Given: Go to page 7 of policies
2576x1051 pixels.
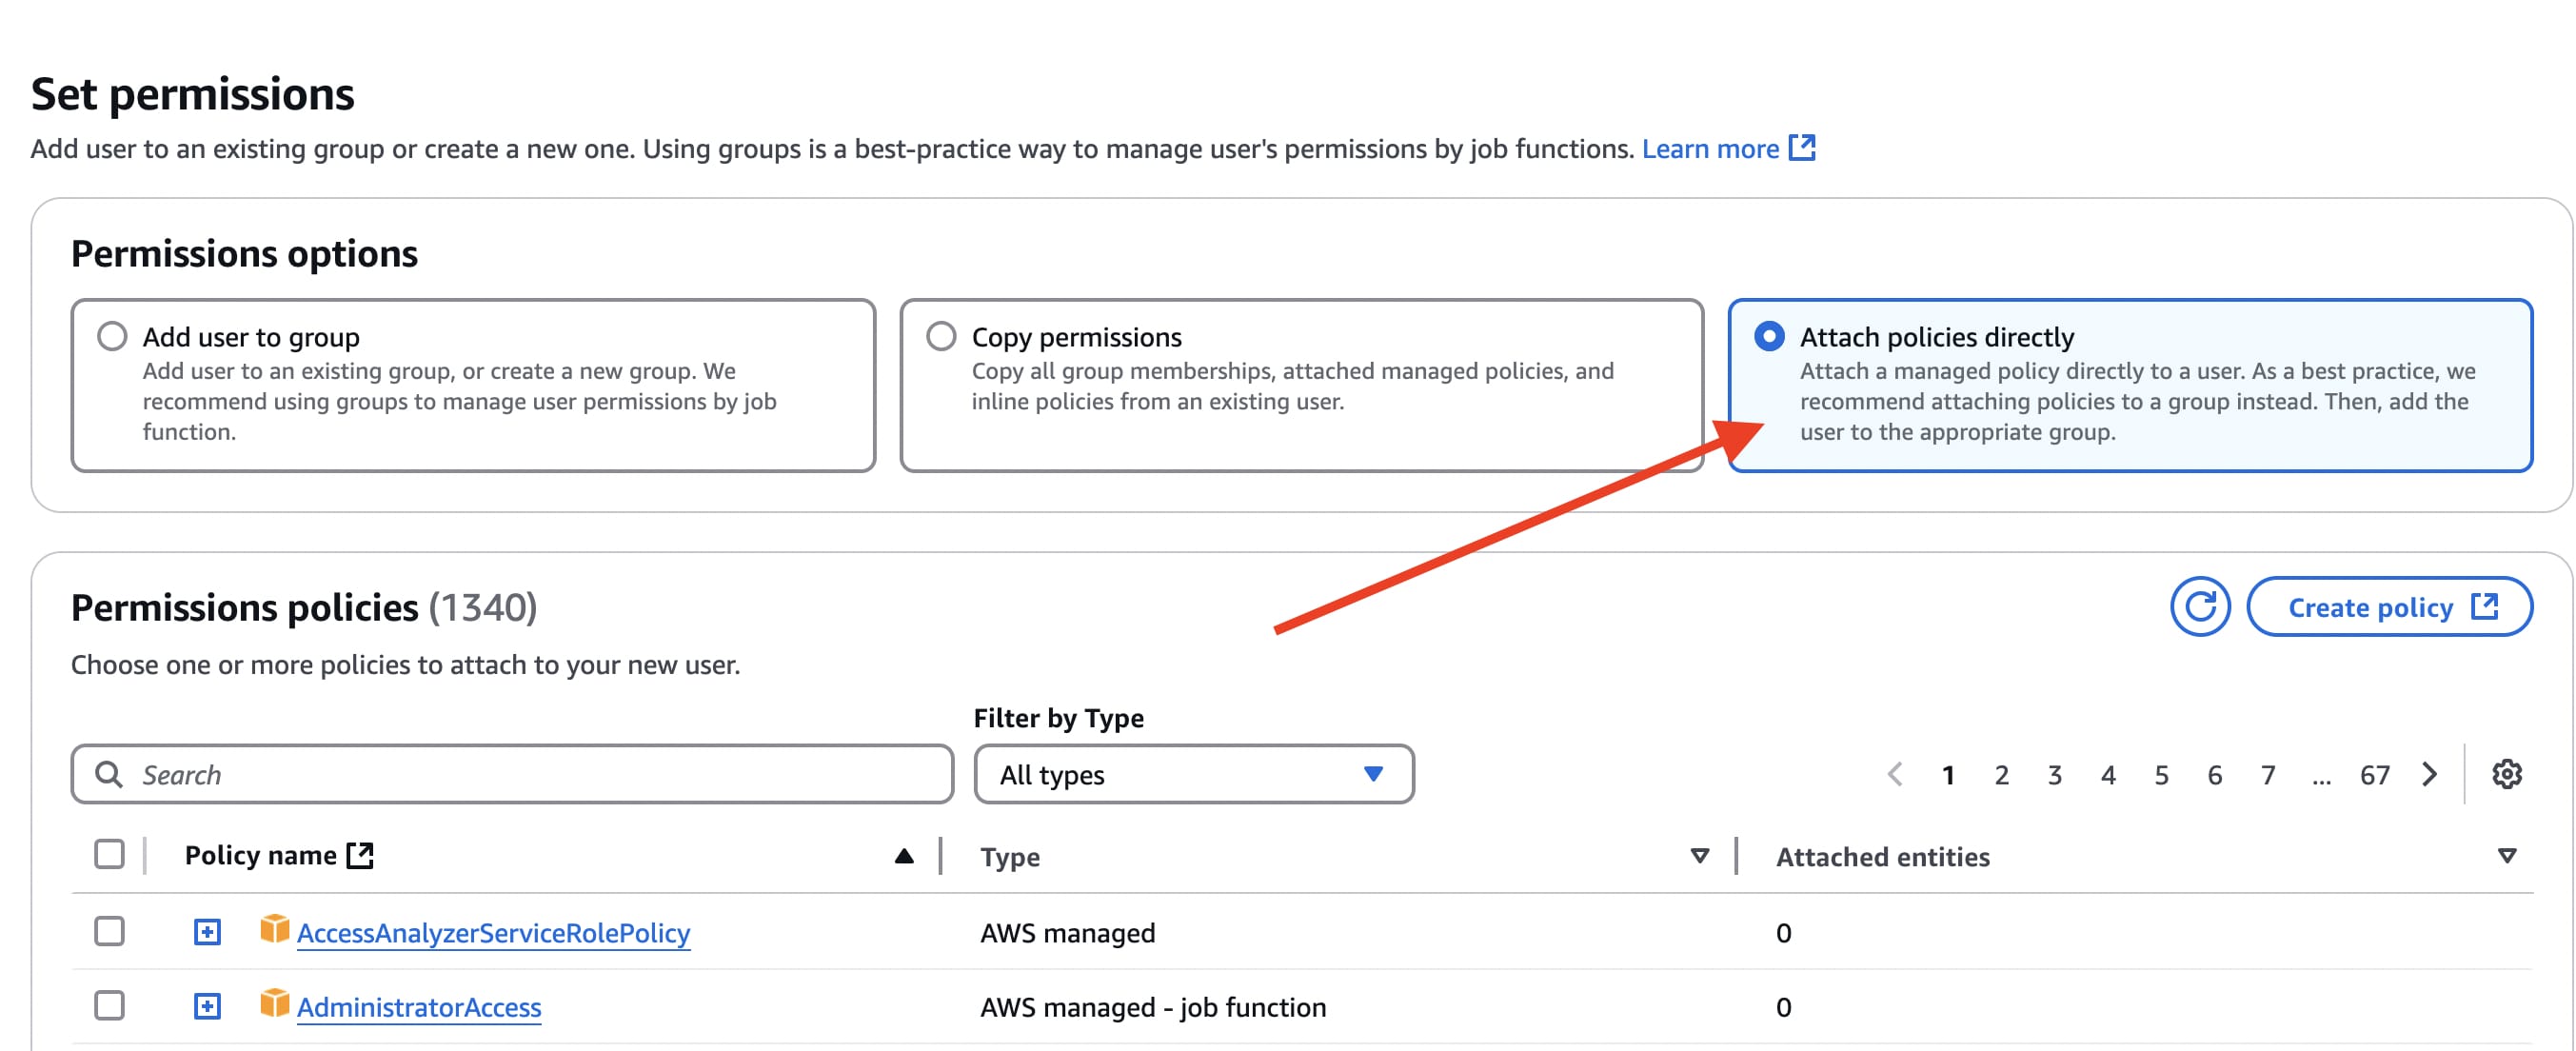Looking at the screenshot, I should coord(2267,775).
